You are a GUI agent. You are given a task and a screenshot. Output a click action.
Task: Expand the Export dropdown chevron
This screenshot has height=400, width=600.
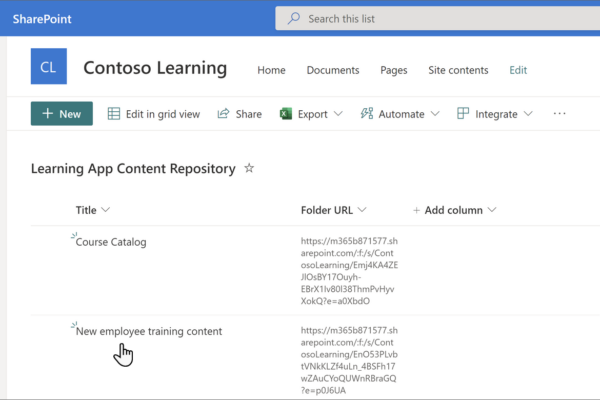coord(338,114)
